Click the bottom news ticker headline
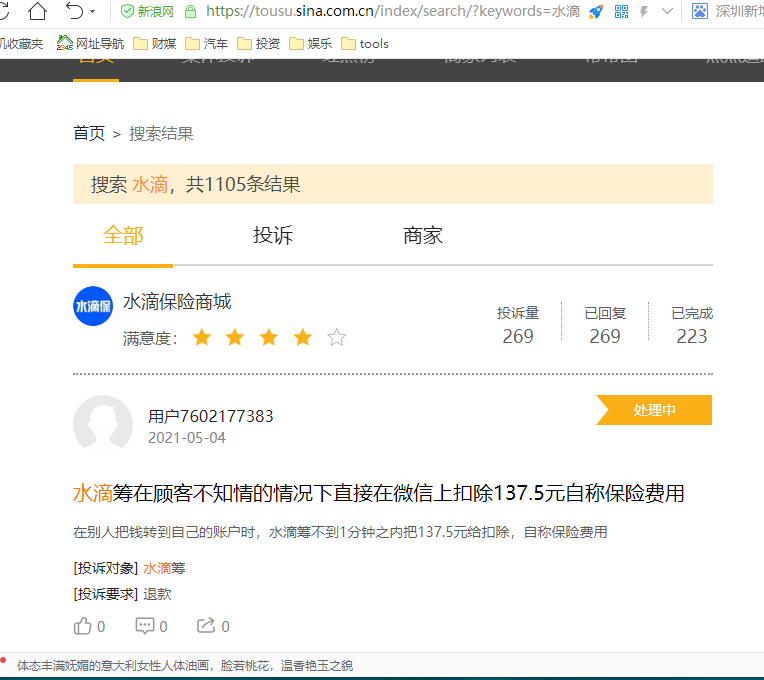764x680 pixels. point(185,665)
